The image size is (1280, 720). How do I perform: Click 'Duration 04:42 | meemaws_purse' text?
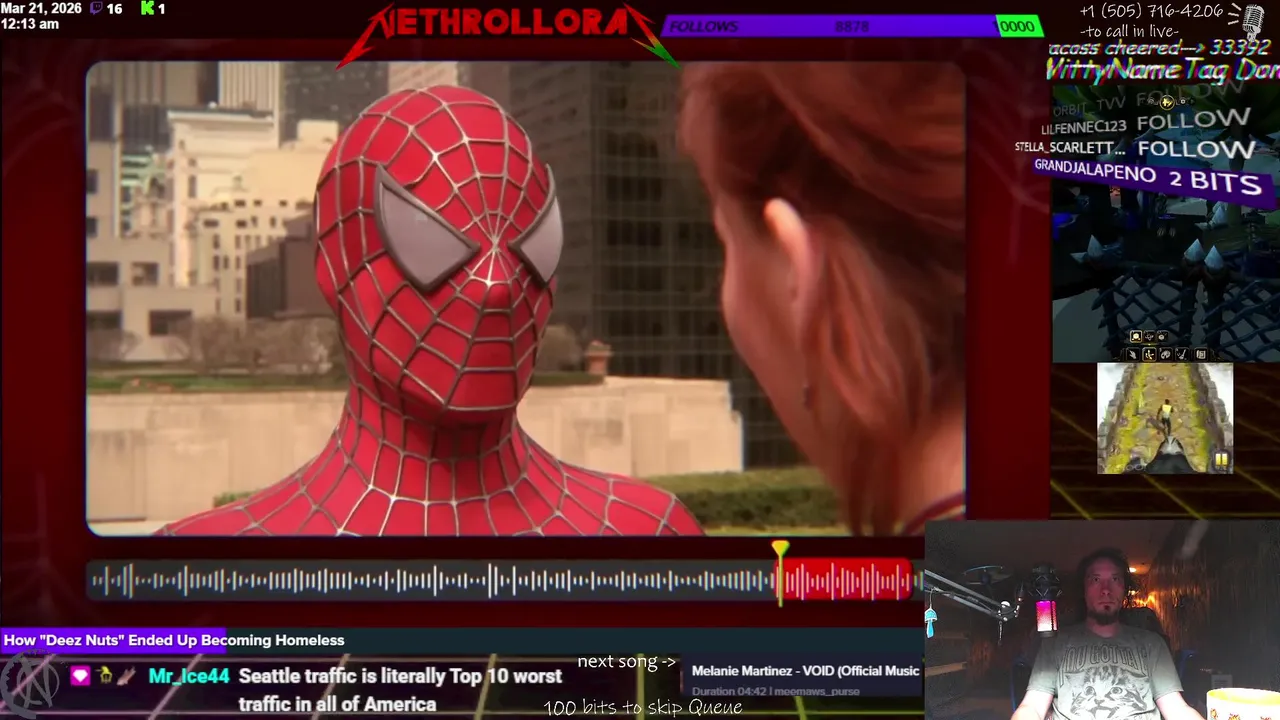775,691
